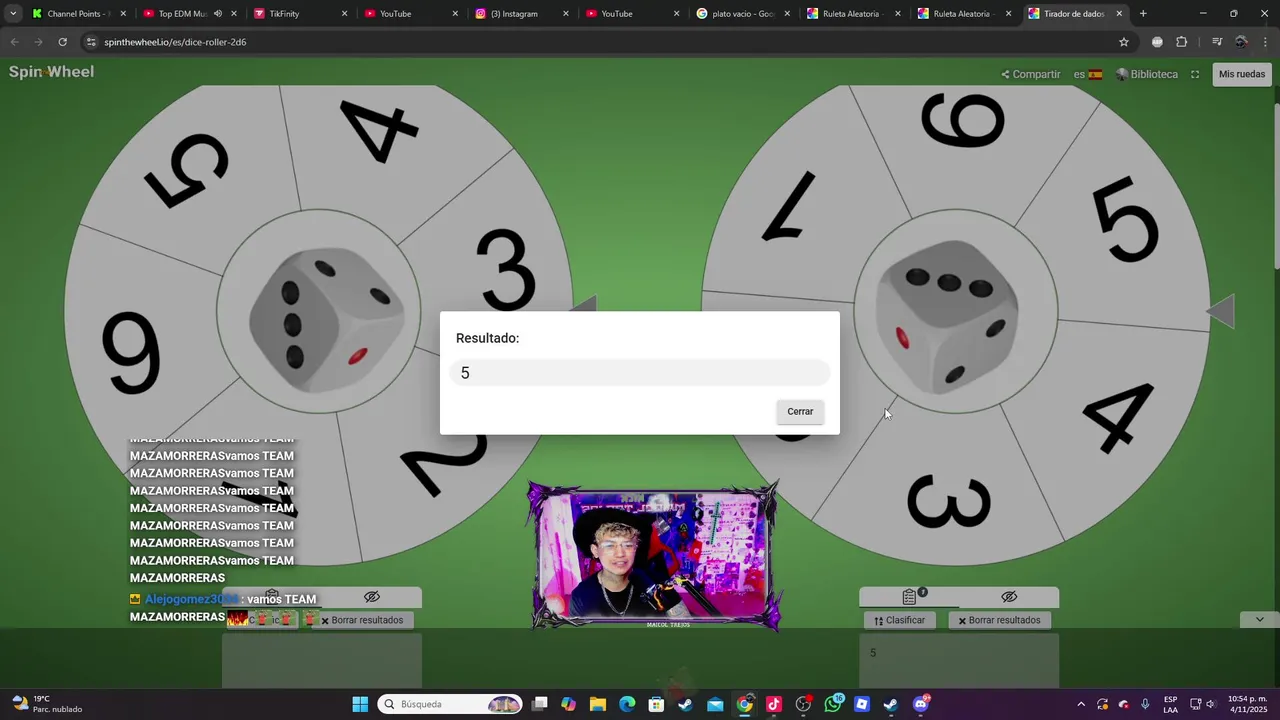Clear left wheel with Borrar resultados
1280x720 pixels.
click(362, 620)
